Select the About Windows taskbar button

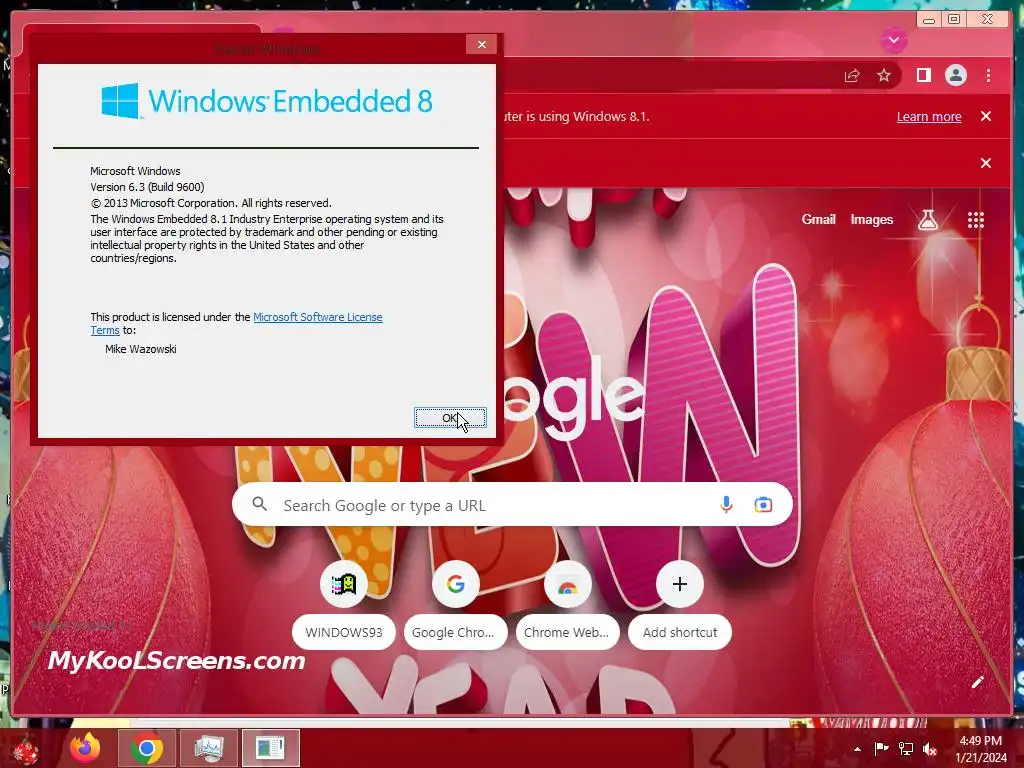[270, 748]
